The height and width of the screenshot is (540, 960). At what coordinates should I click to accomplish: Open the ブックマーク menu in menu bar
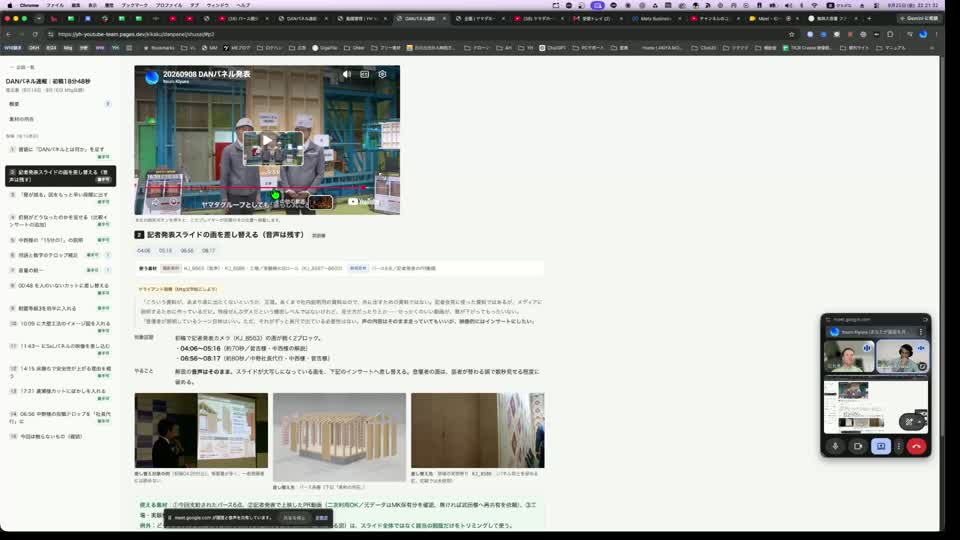pyautogui.click(x=134, y=5)
